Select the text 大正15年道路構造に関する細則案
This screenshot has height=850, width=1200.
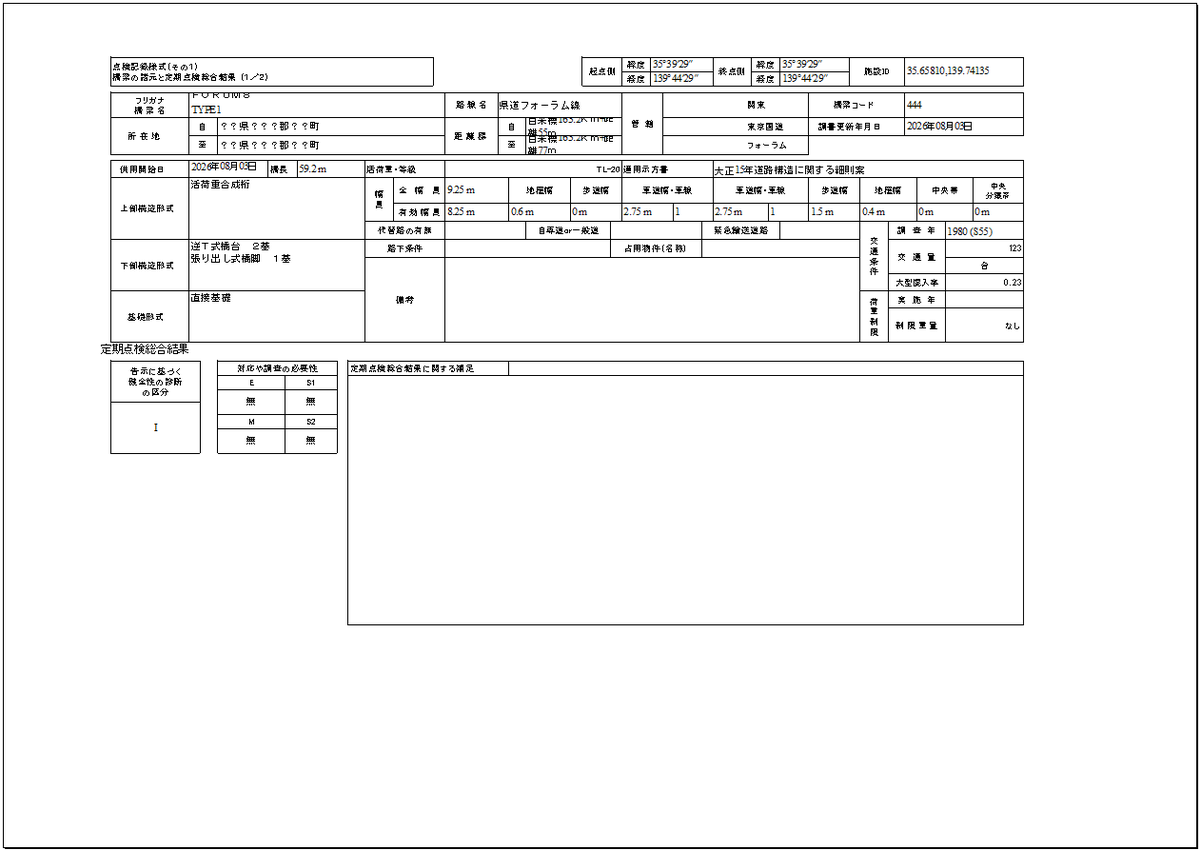tap(789, 171)
